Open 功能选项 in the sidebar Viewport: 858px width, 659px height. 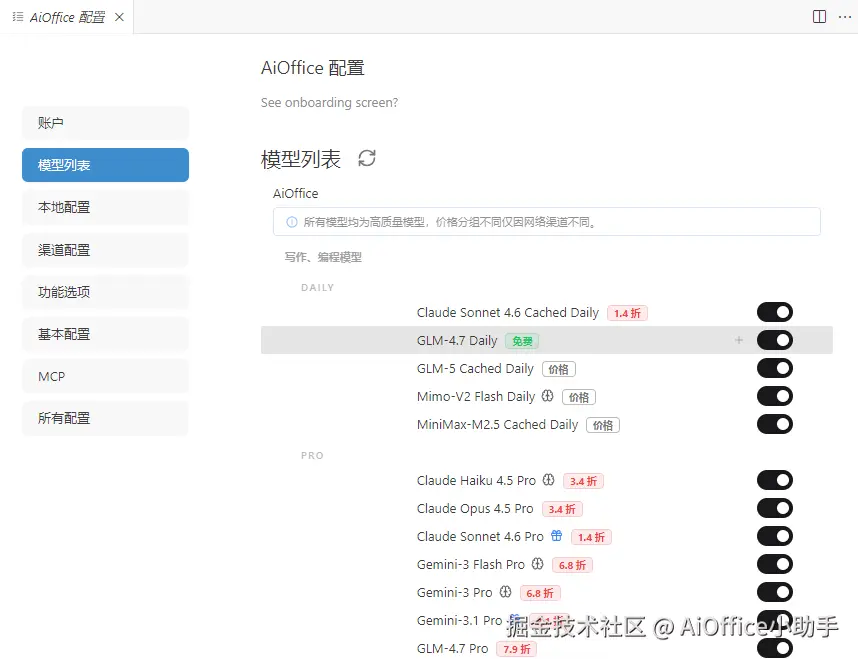(x=105, y=292)
